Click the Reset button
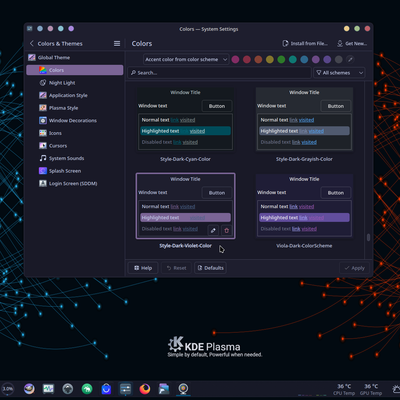 [x=176, y=268]
